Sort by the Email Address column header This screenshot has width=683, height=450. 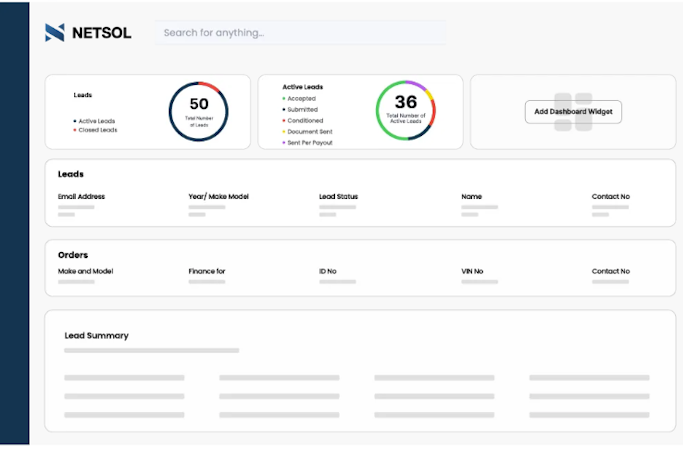click(x=81, y=197)
